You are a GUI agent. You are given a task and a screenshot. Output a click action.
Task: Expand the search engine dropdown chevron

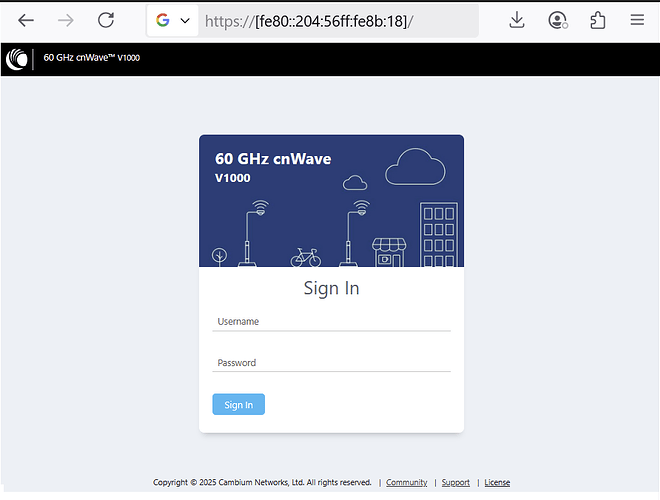pyautogui.click(x=185, y=21)
